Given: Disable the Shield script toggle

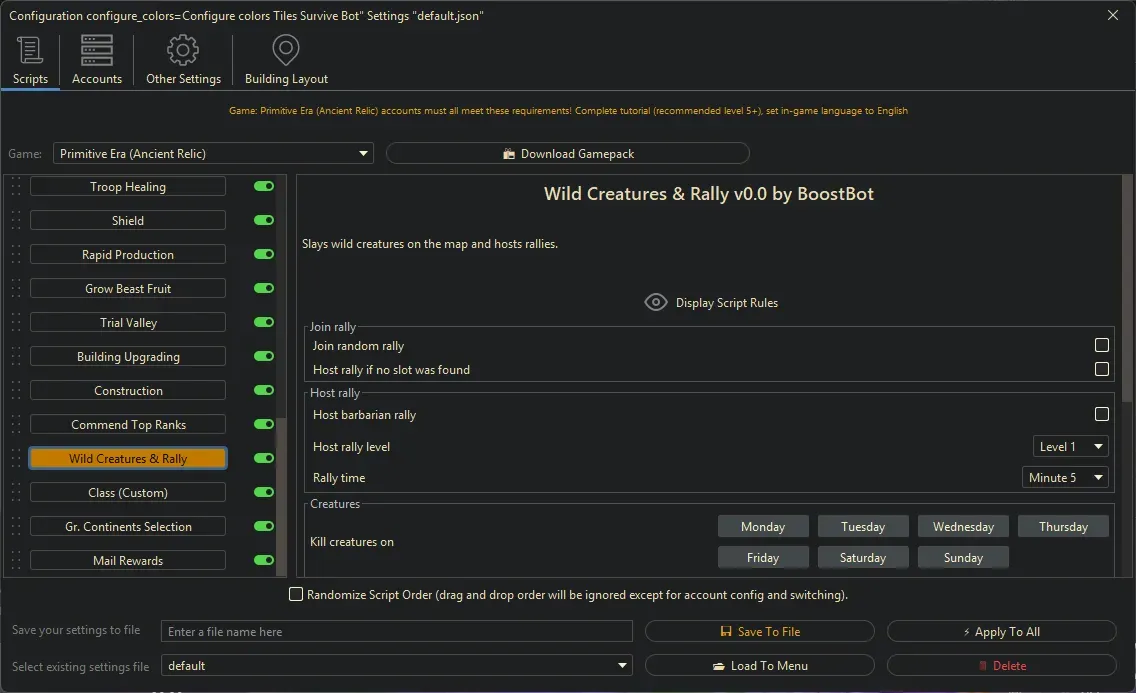Looking at the screenshot, I should (264, 220).
